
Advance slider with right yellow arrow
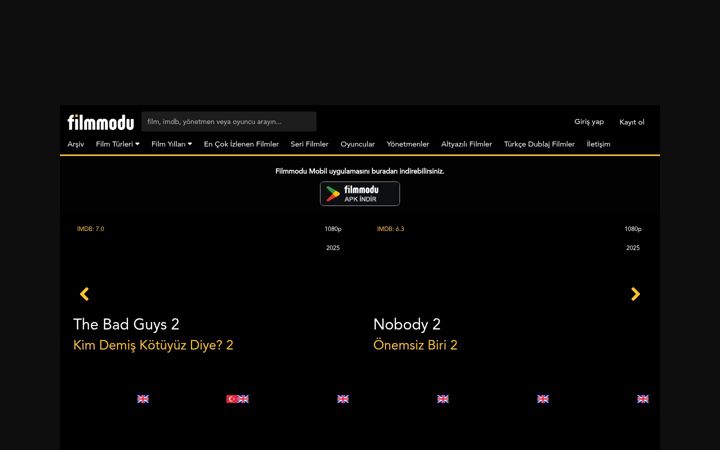point(636,294)
